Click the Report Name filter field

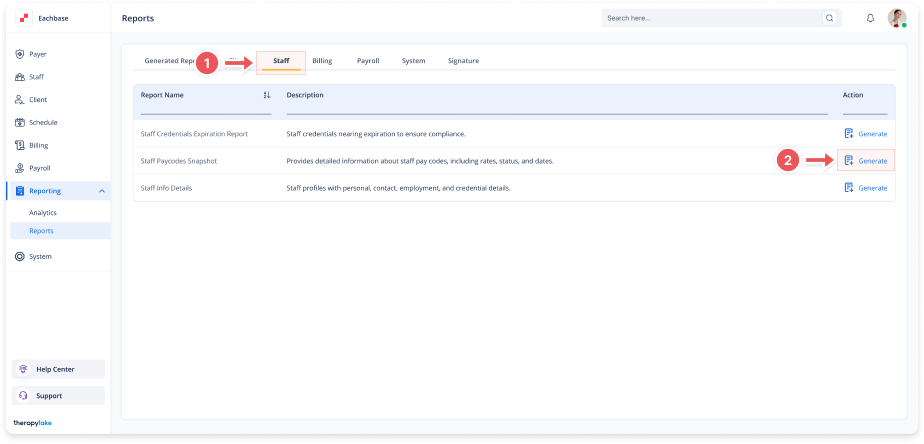pyautogui.click(x=206, y=108)
